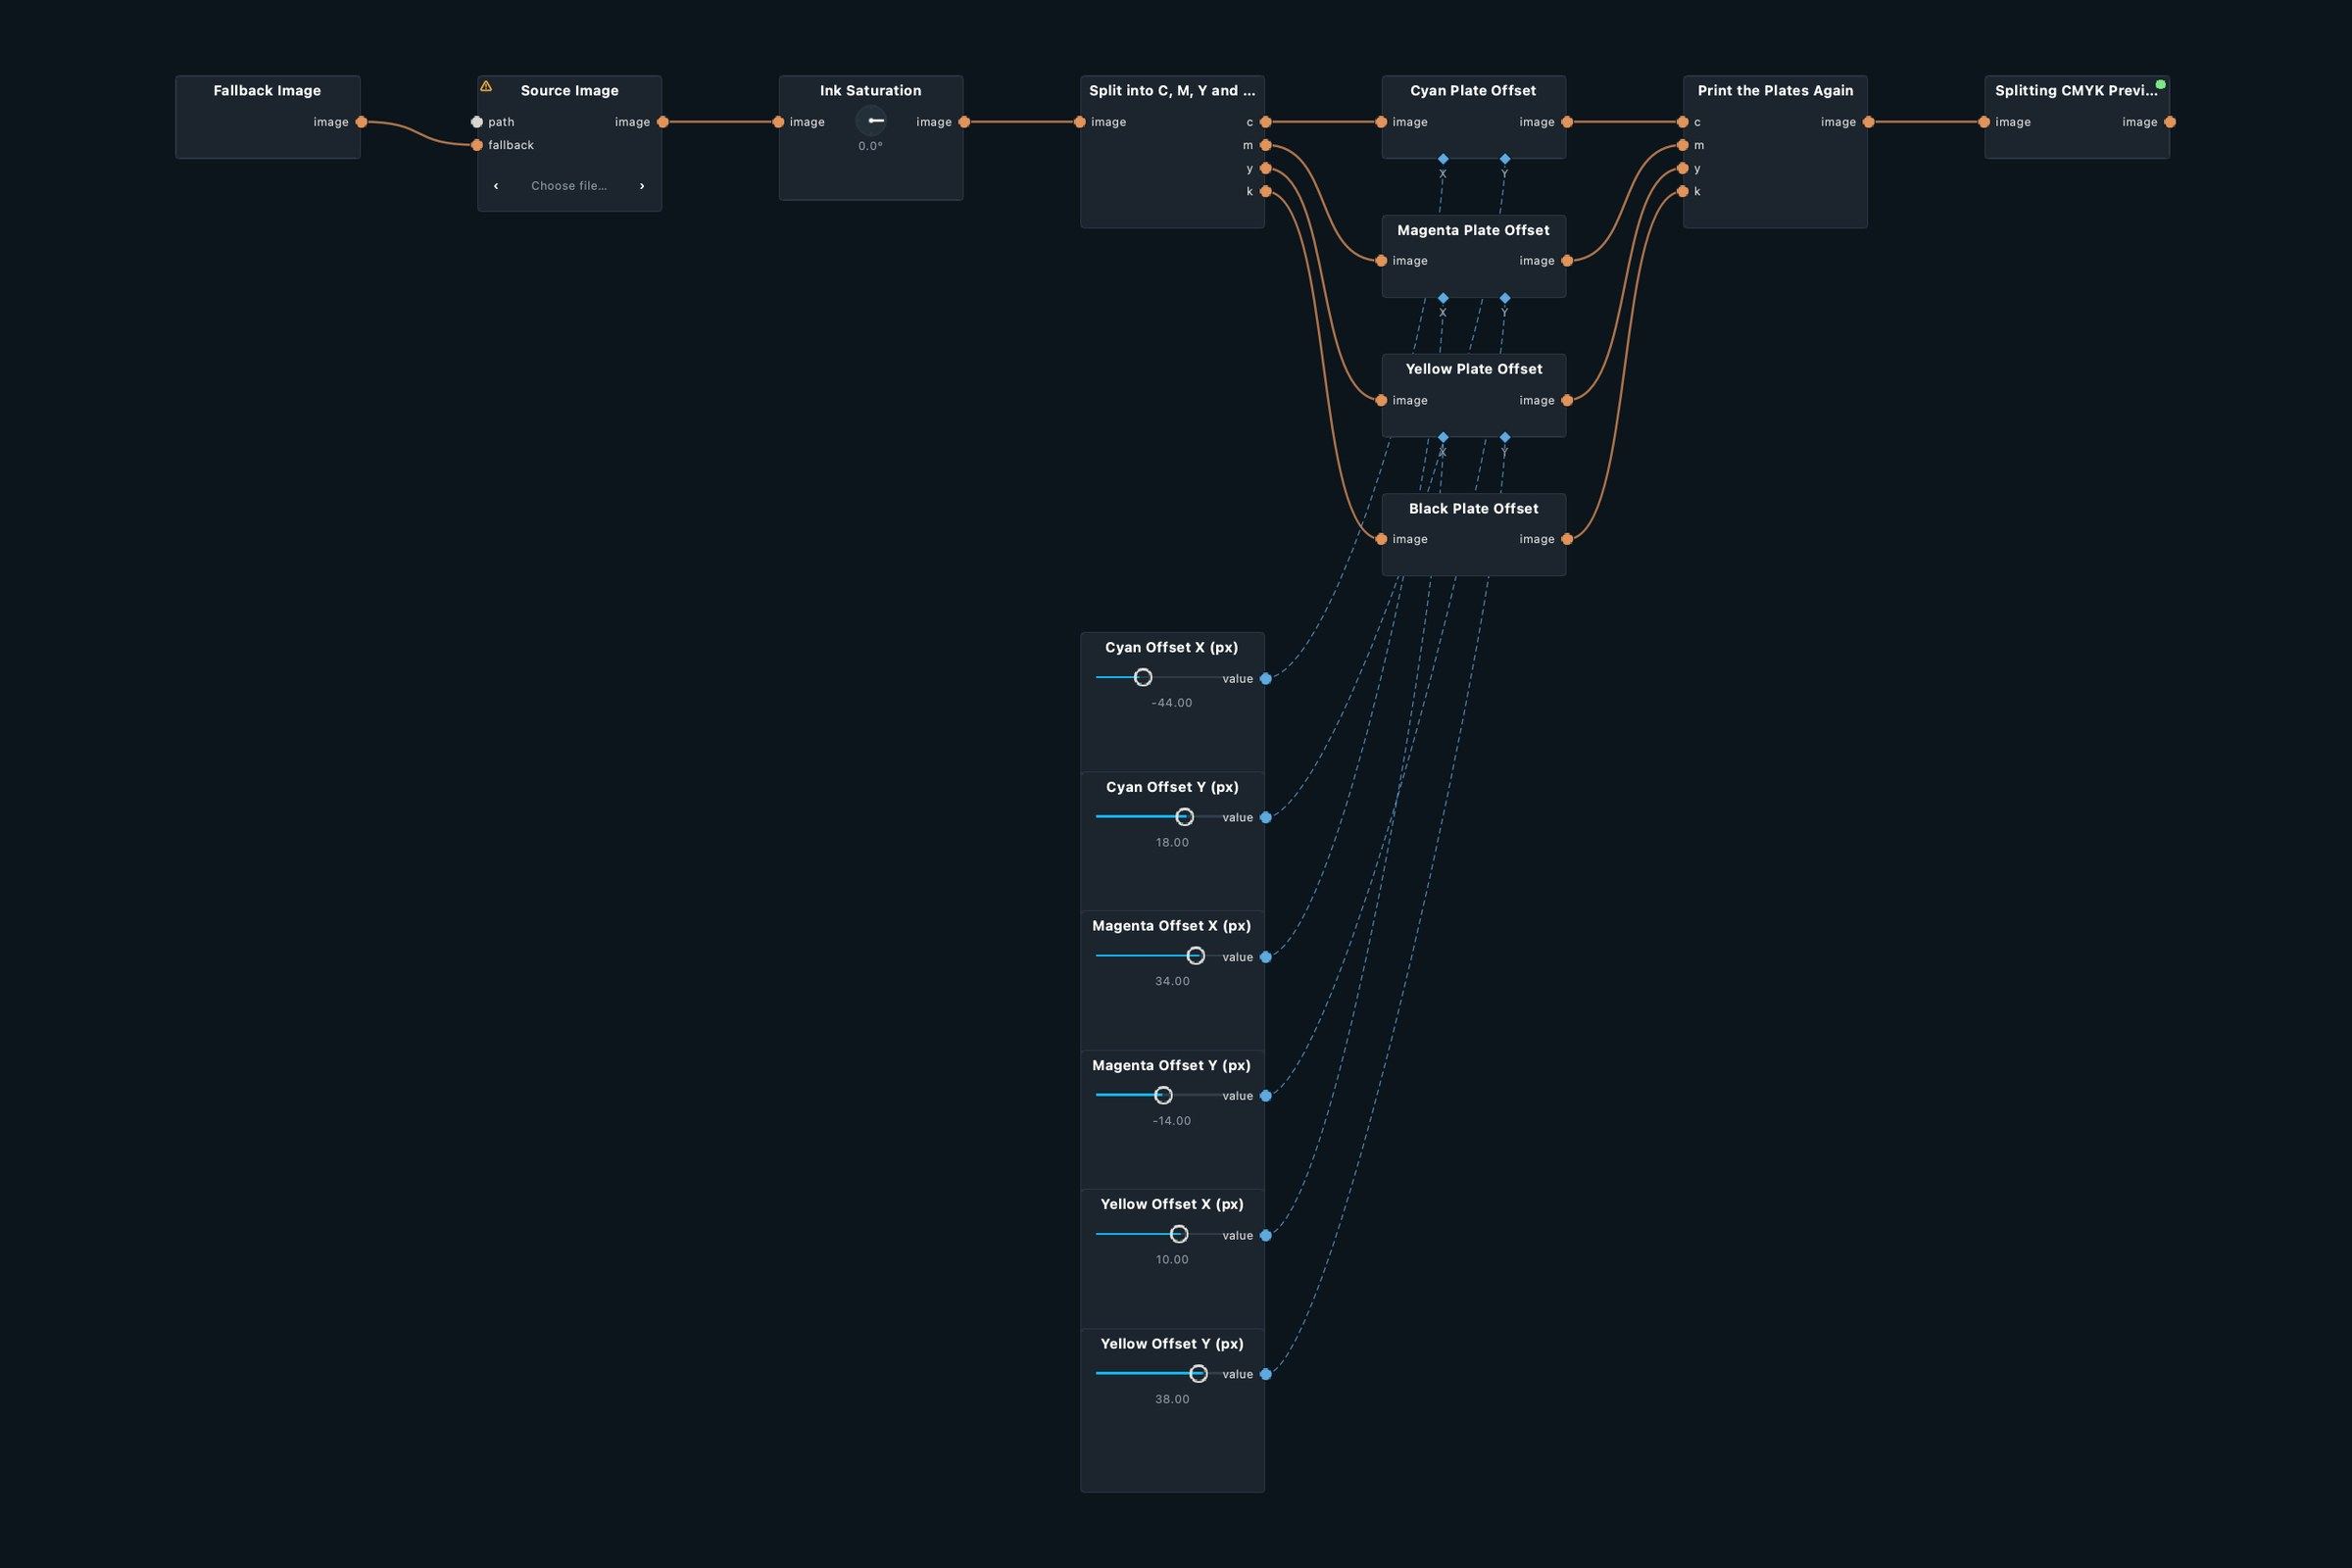Screen dimensions: 2352x1568
Task: Click the X diamond port under Yellow Plate Offset
Action: click(1443, 437)
